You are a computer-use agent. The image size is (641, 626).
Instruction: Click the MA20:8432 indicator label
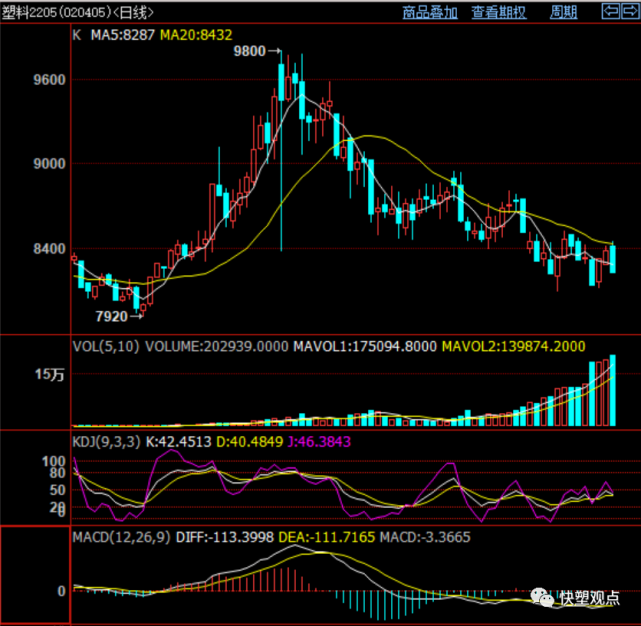point(196,35)
